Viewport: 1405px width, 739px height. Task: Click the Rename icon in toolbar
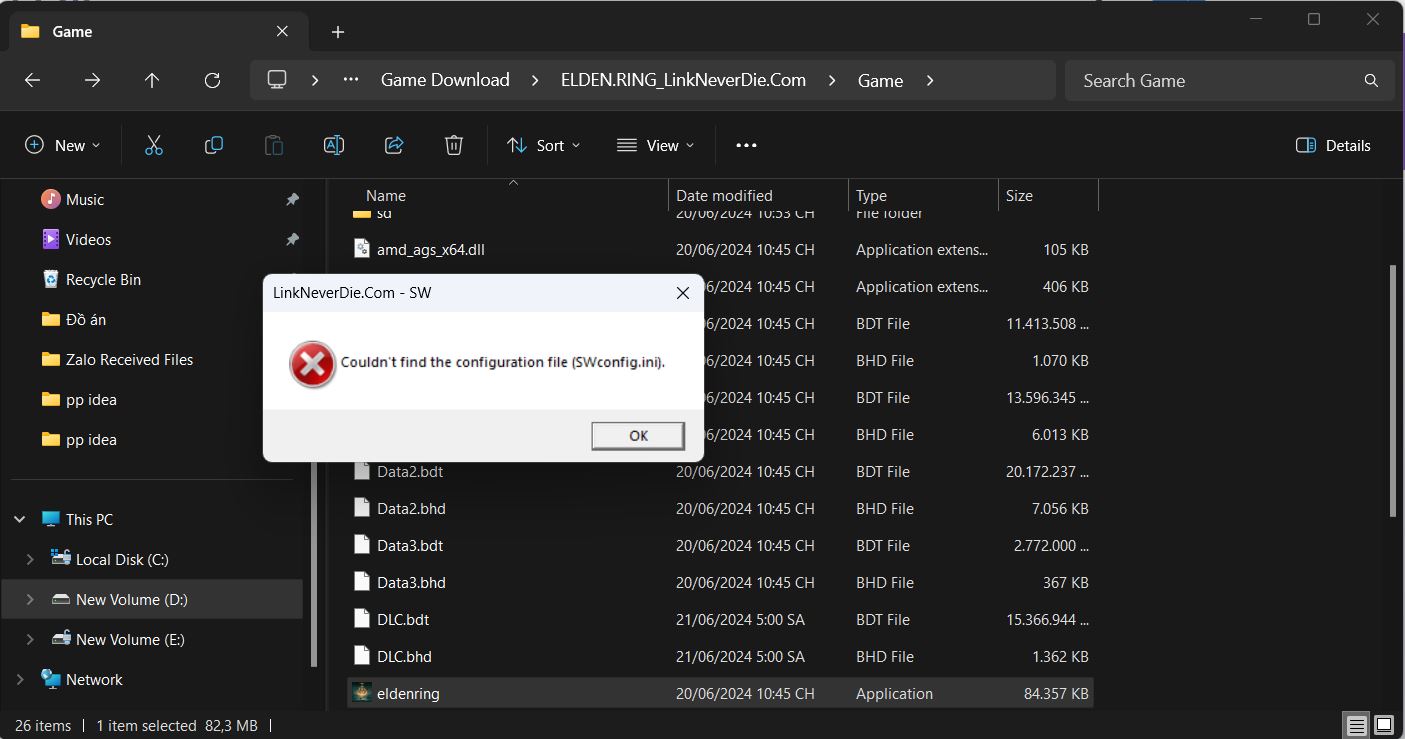(333, 145)
